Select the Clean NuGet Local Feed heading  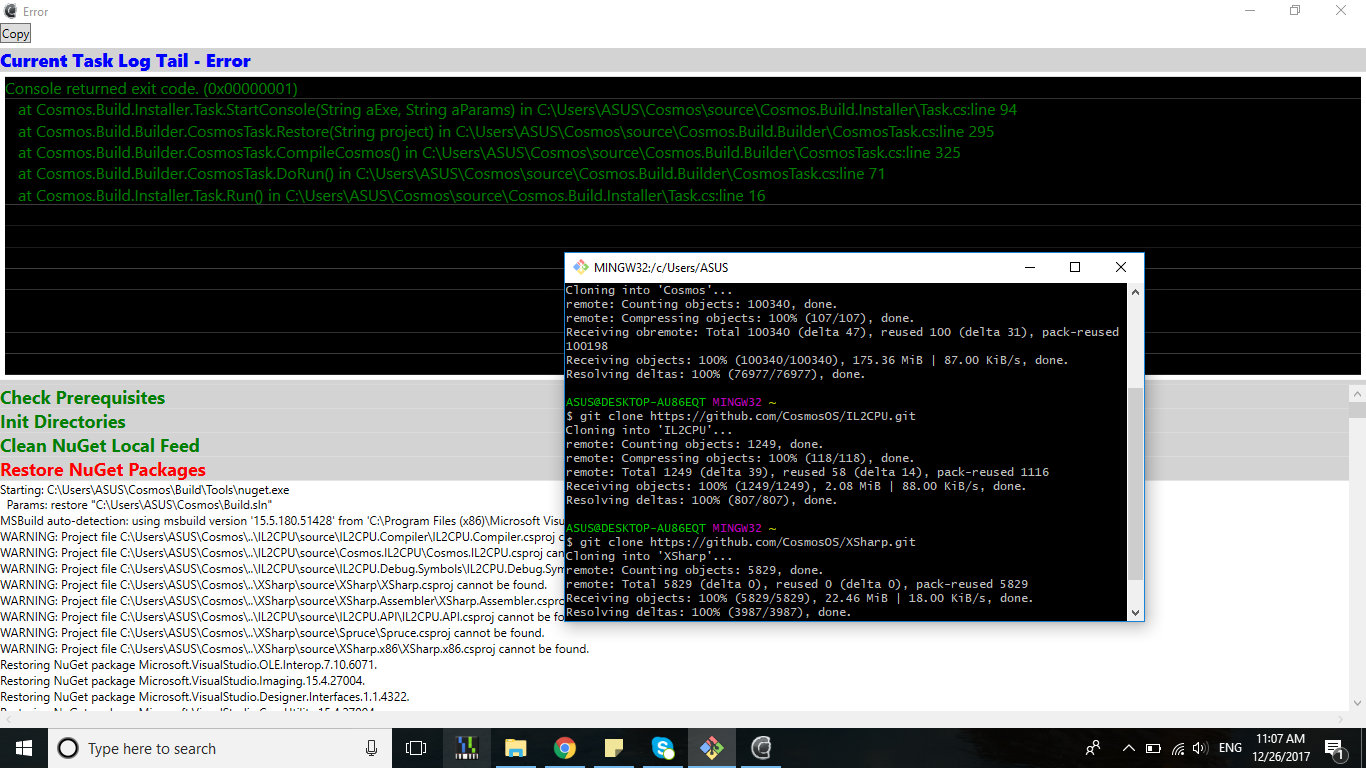100,446
